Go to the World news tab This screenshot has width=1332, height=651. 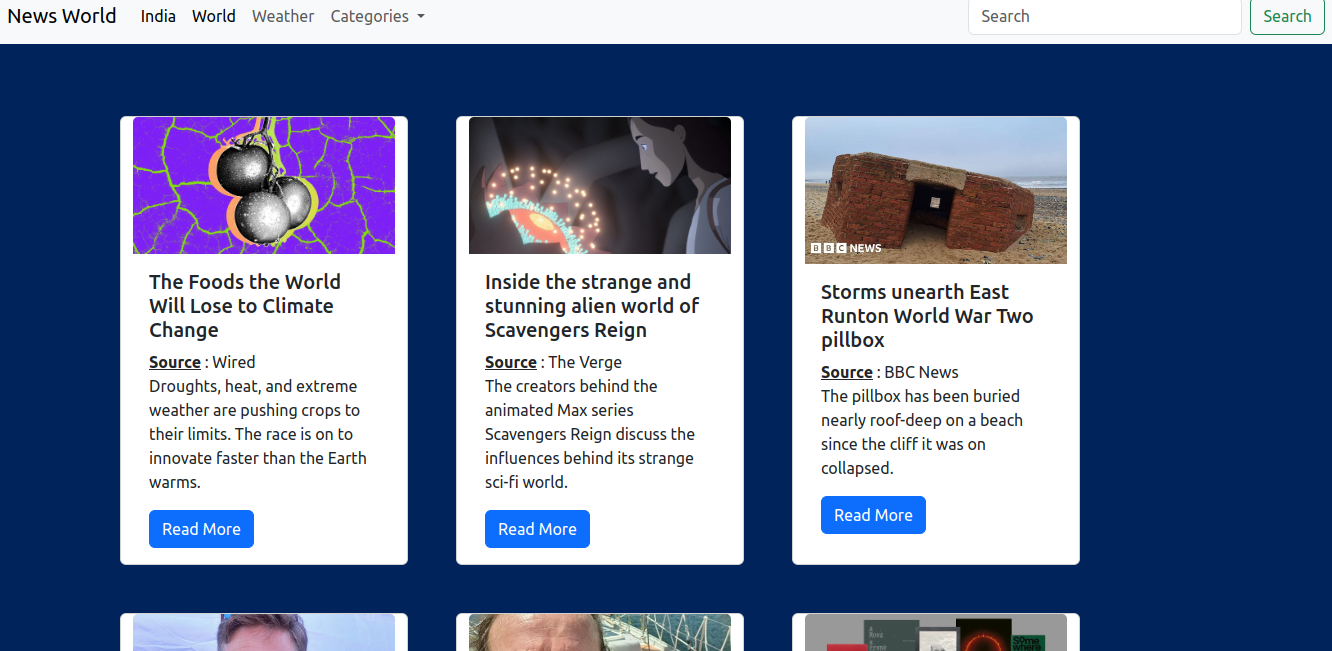click(x=214, y=16)
